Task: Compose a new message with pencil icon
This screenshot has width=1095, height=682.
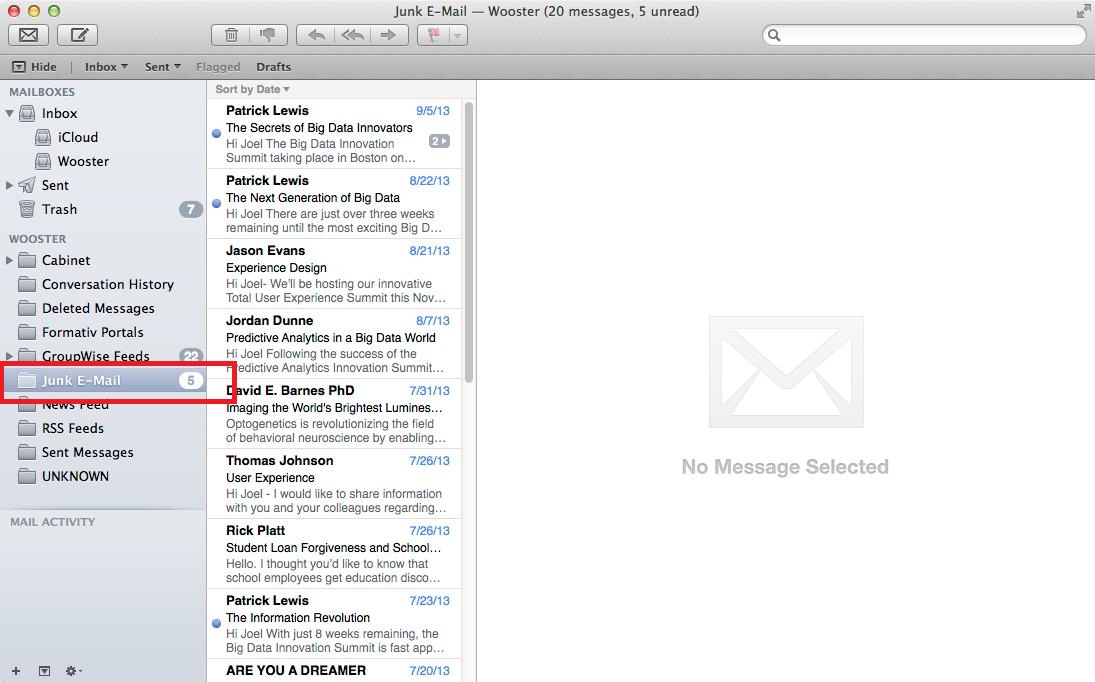Action: tap(78, 35)
